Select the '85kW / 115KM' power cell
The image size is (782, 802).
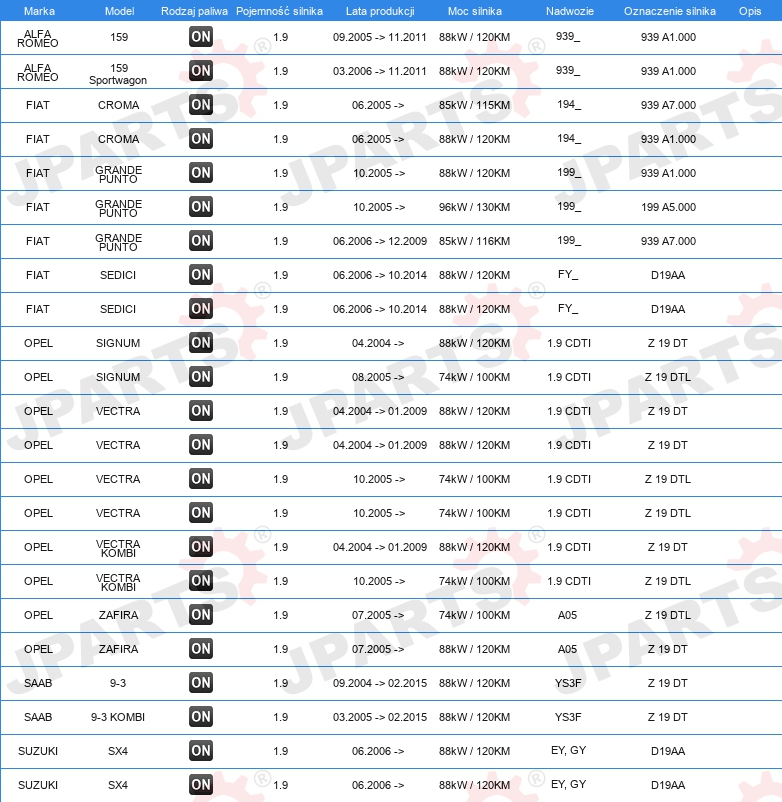474,105
